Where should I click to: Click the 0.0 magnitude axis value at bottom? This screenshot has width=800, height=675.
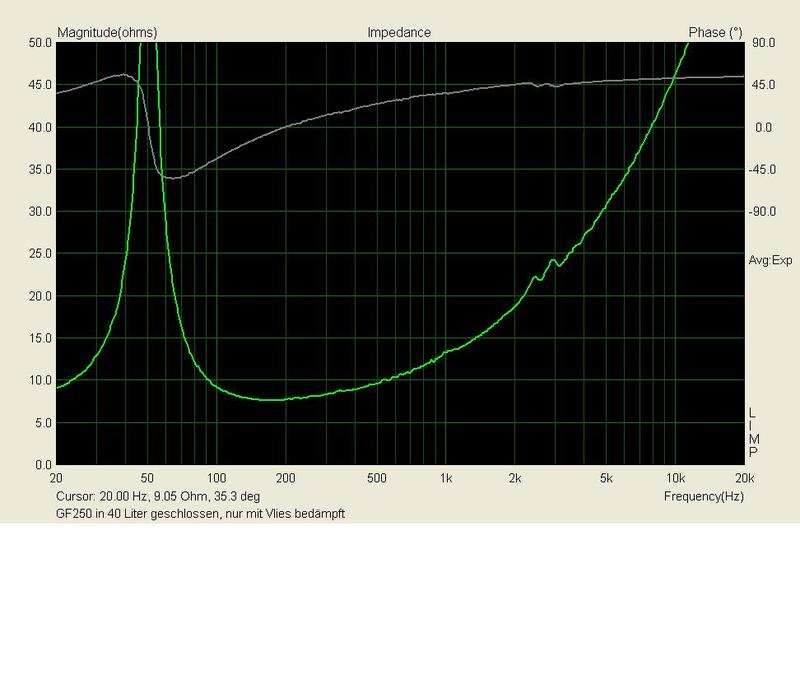(43, 465)
